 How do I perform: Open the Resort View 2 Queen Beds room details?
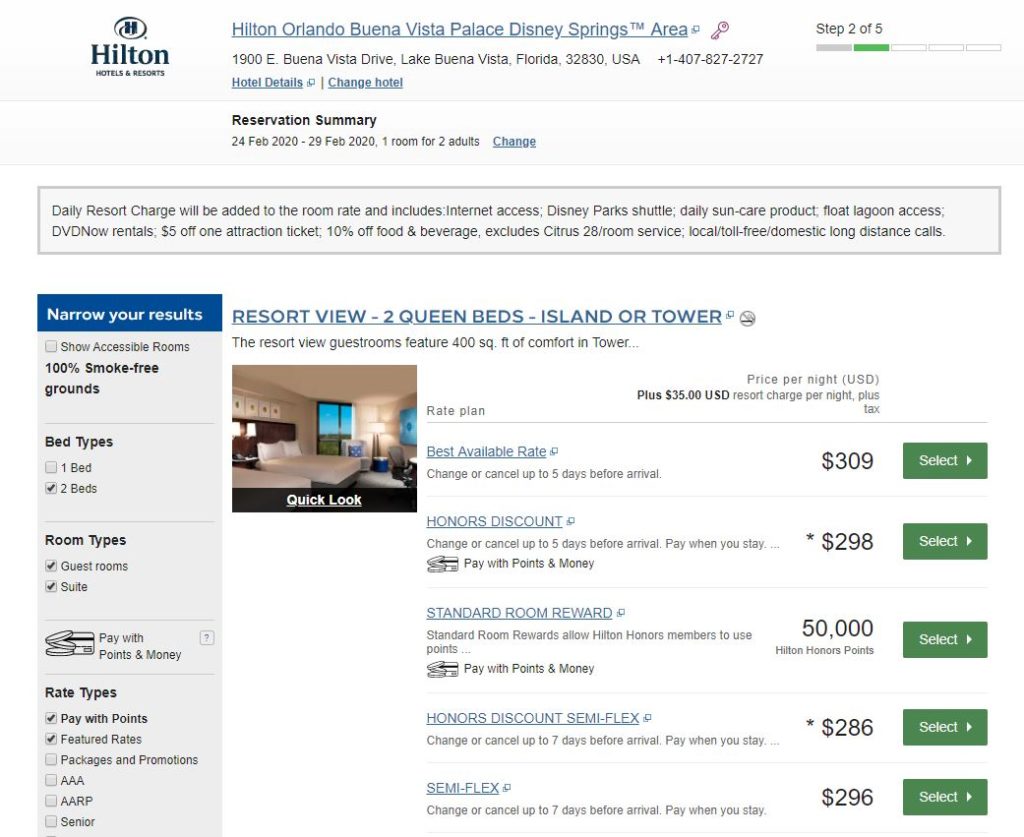coord(476,317)
